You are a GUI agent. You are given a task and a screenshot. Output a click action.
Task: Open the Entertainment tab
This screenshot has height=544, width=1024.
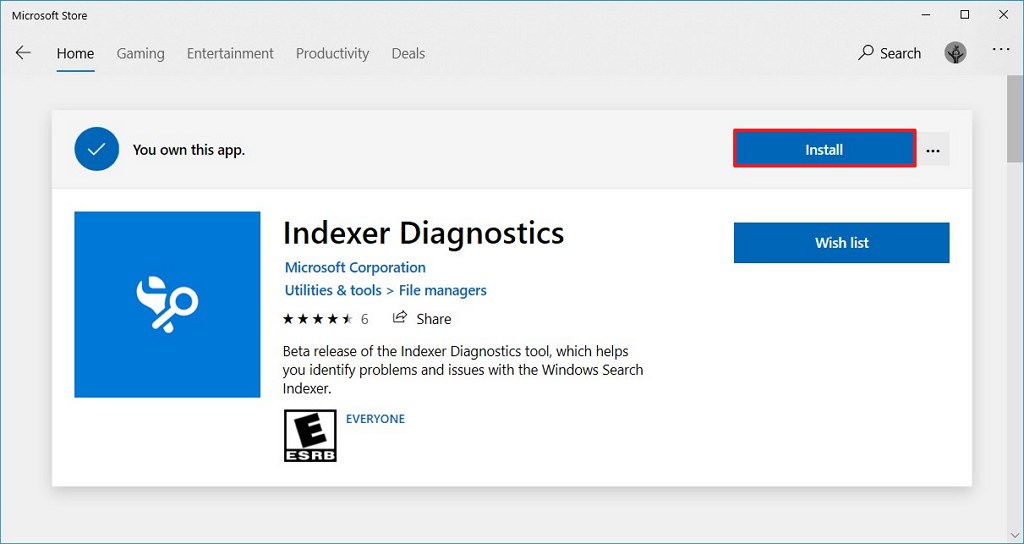pos(230,54)
